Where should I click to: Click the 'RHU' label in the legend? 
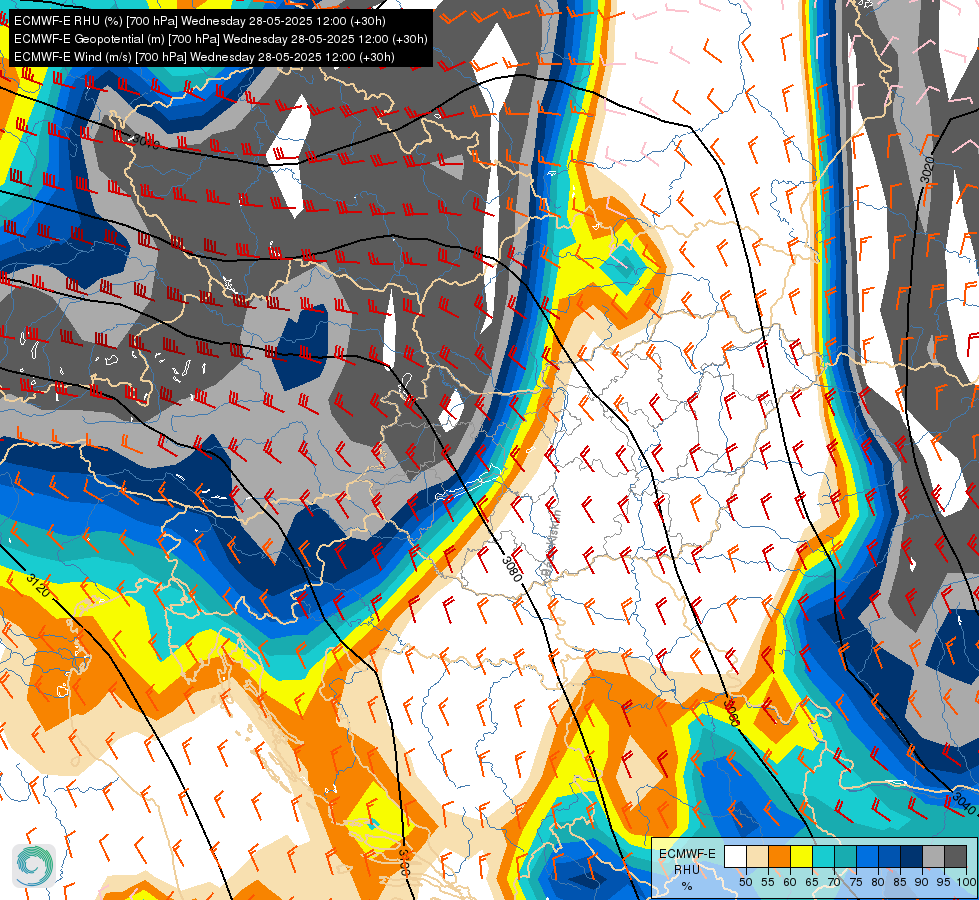(687, 870)
